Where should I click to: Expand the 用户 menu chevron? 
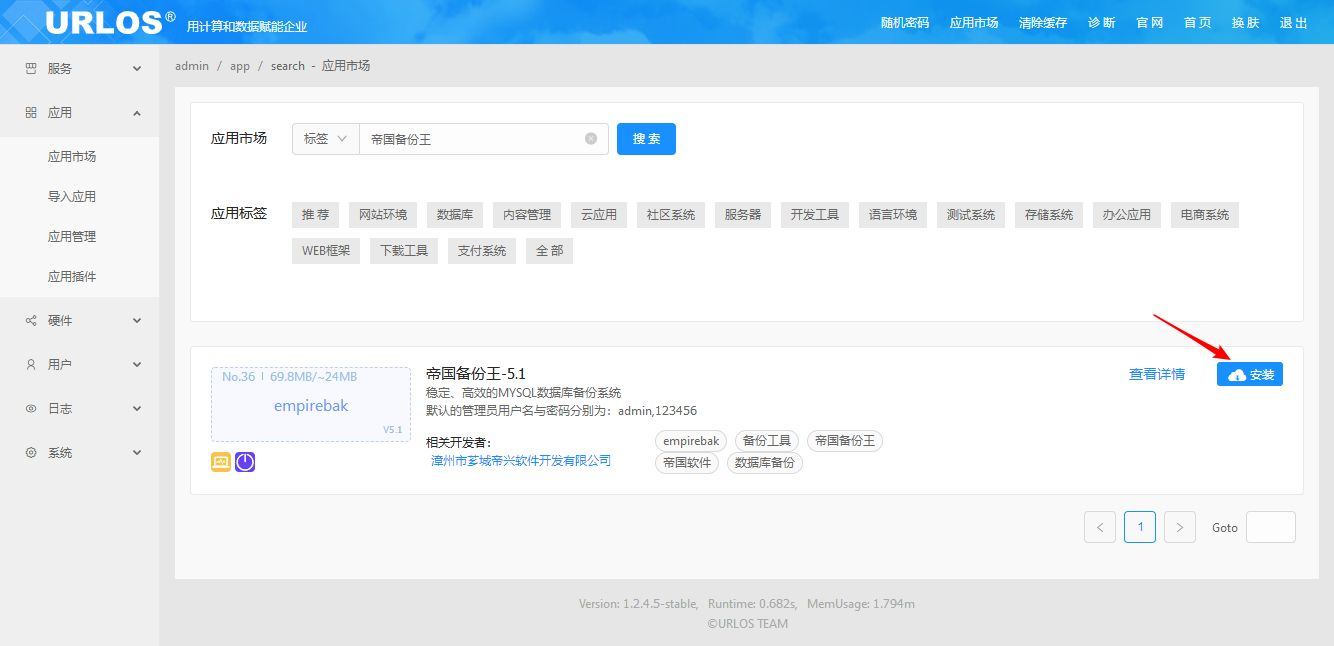pos(137,365)
